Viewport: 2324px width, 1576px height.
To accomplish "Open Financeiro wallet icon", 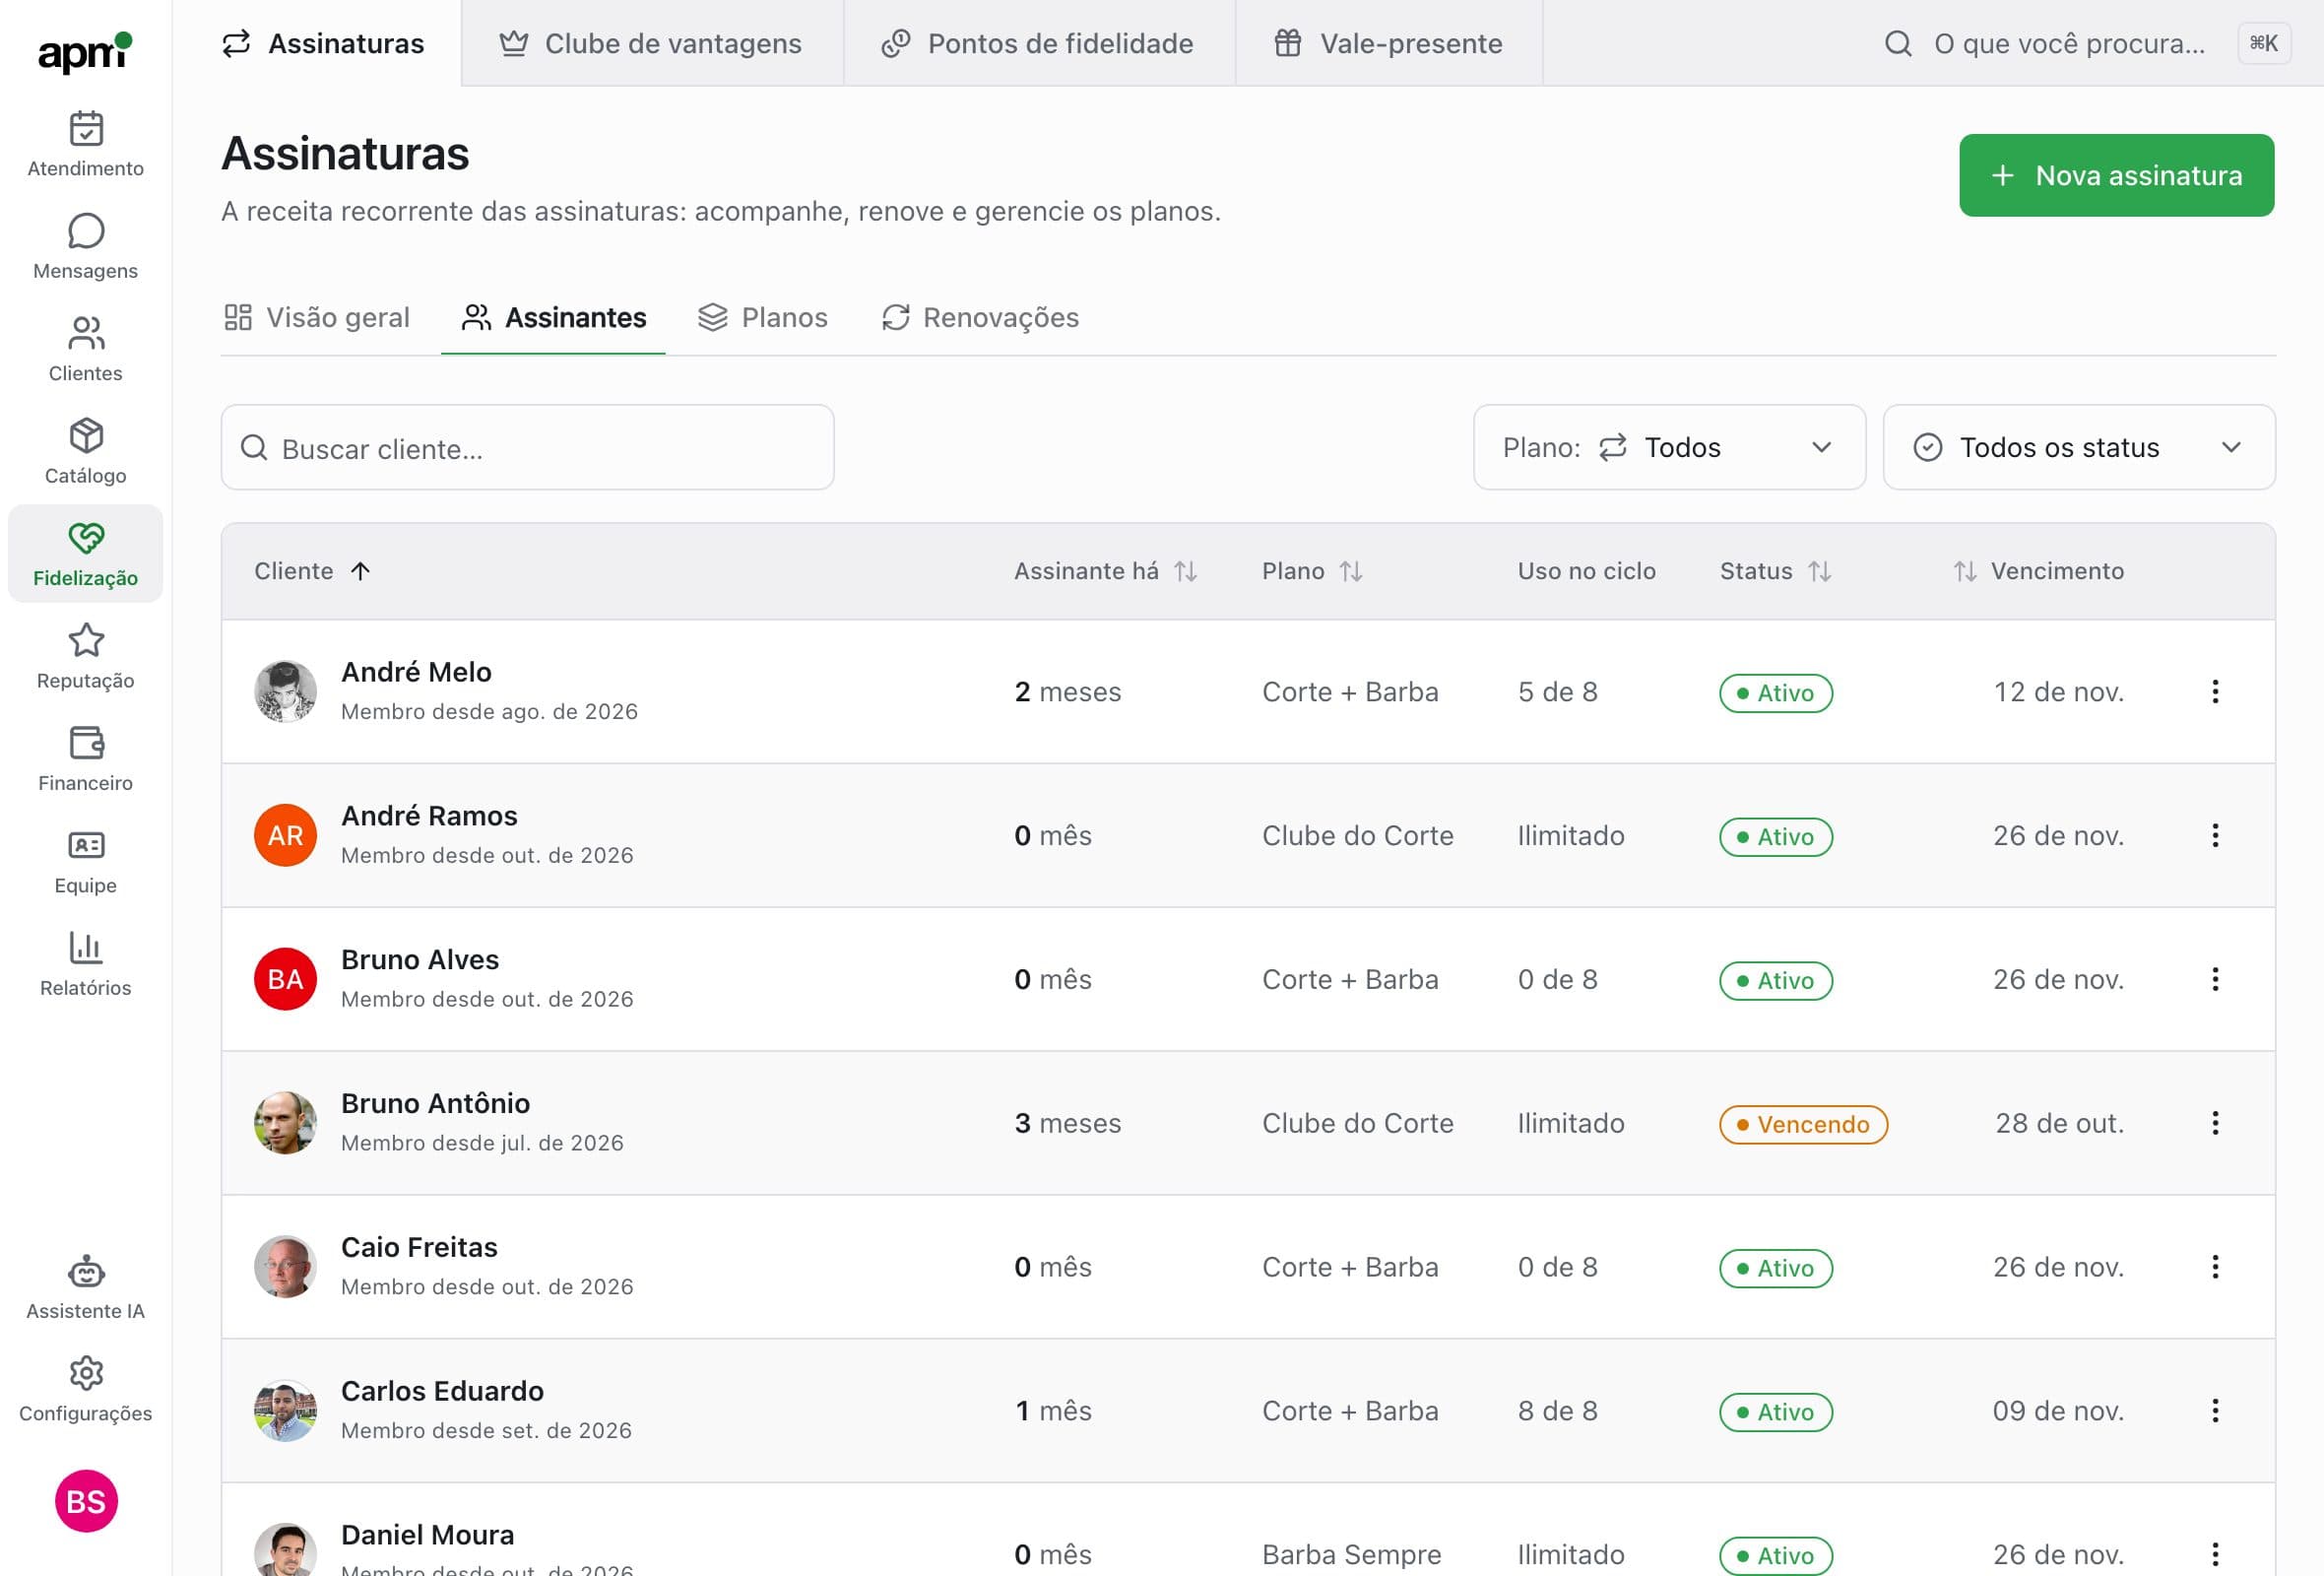I will point(86,743).
